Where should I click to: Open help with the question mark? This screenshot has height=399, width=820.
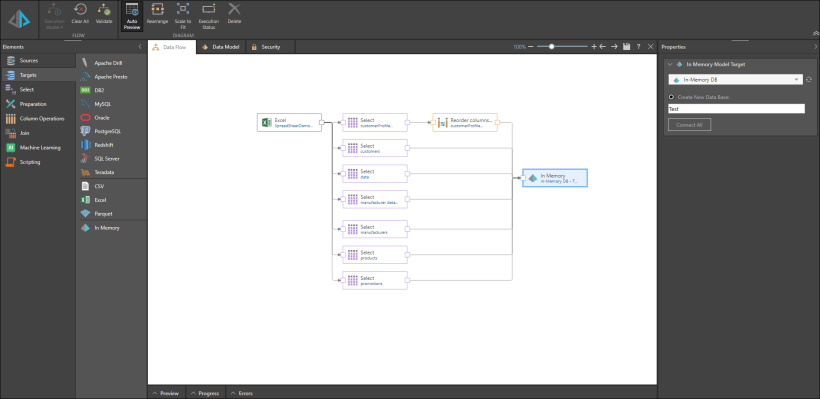click(x=639, y=47)
